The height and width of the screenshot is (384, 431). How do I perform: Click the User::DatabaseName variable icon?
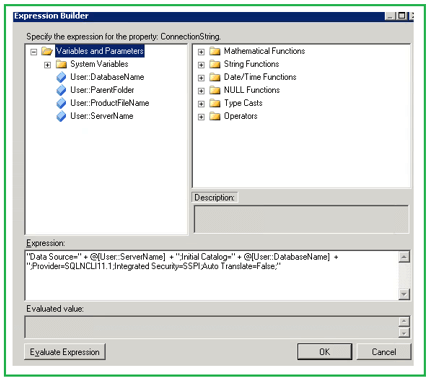click(61, 77)
